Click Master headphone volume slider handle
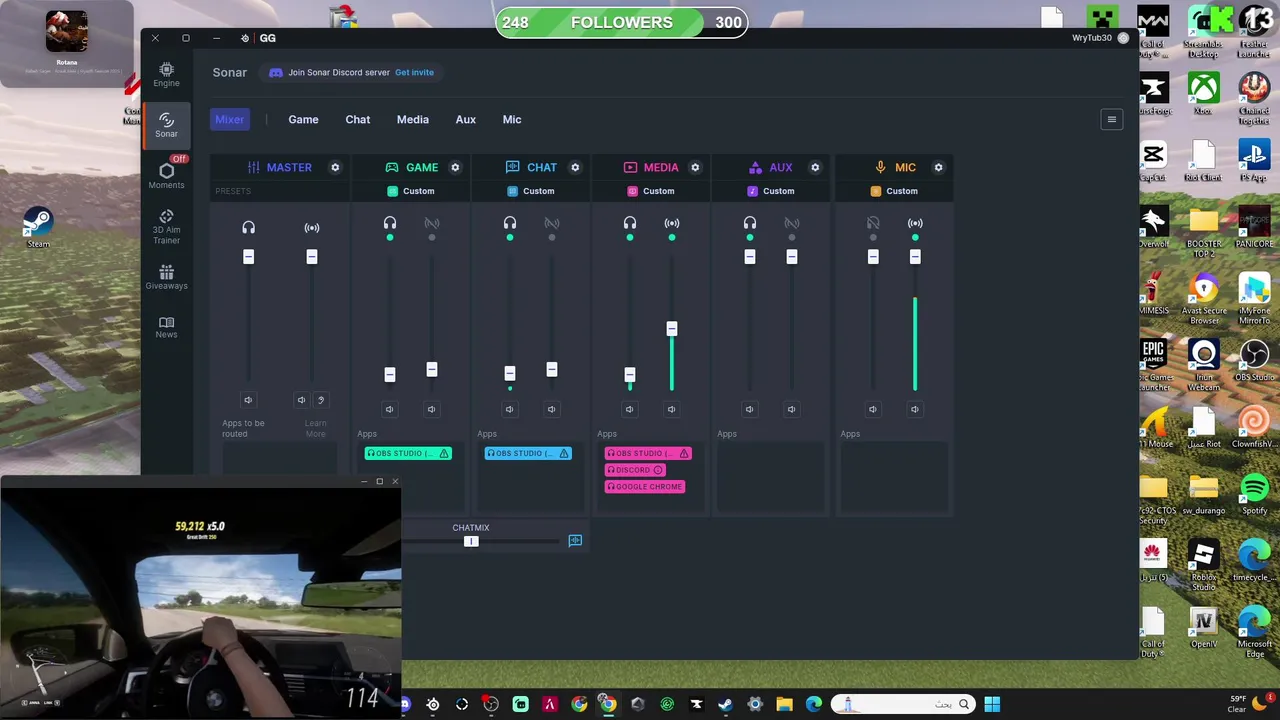This screenshot has width=1280, height=720. pos(248,257)
